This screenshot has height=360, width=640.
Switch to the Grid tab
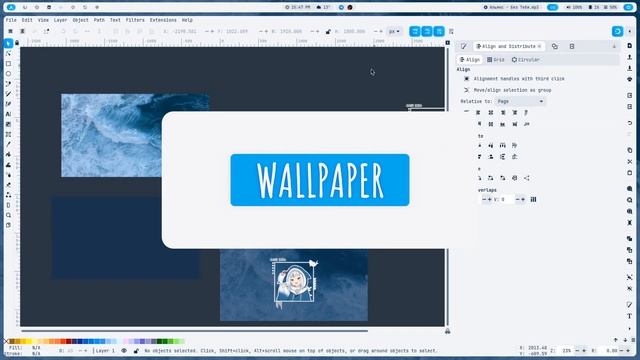(x=496, y=60)
